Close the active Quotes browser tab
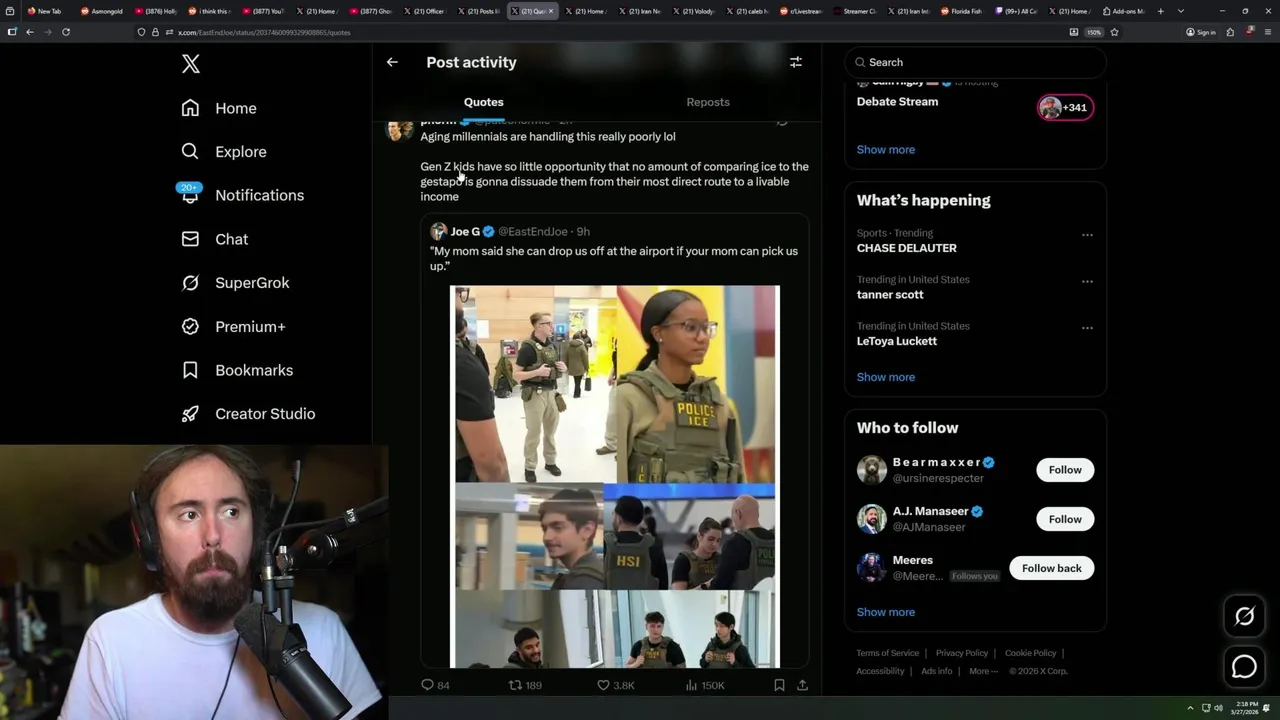The width and height of the screenshot is (1280, 720). [550, 11]
